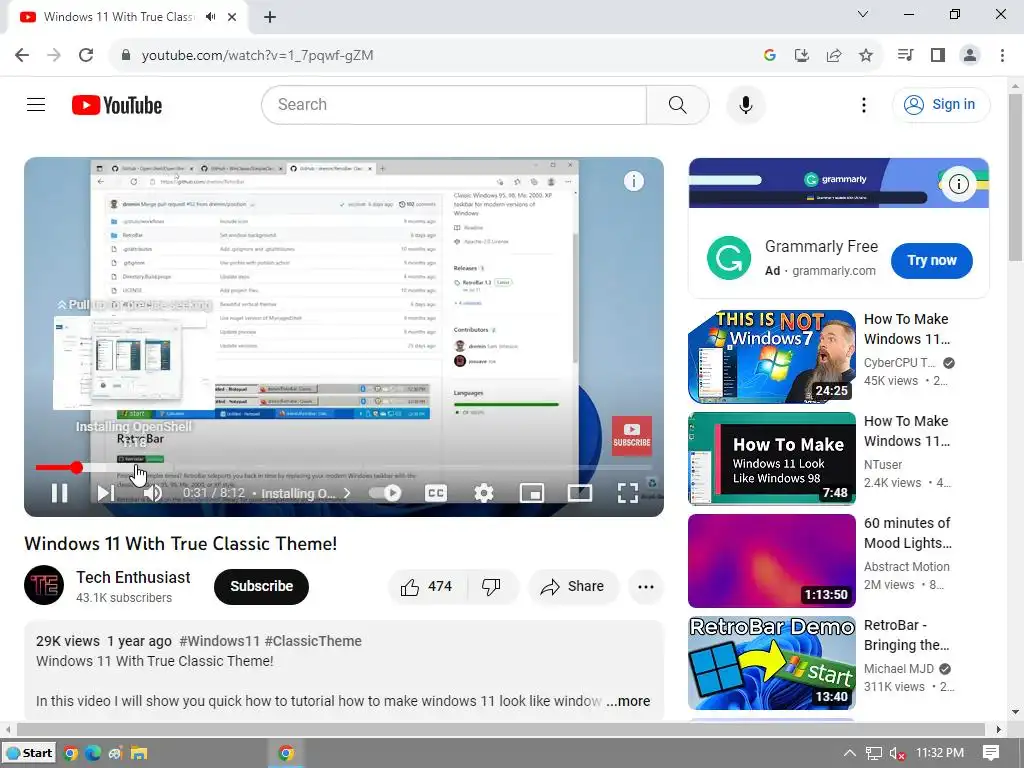Toggle closed captions CC
This screenshot has height=768, width=1024.
[x=436, y=493]
